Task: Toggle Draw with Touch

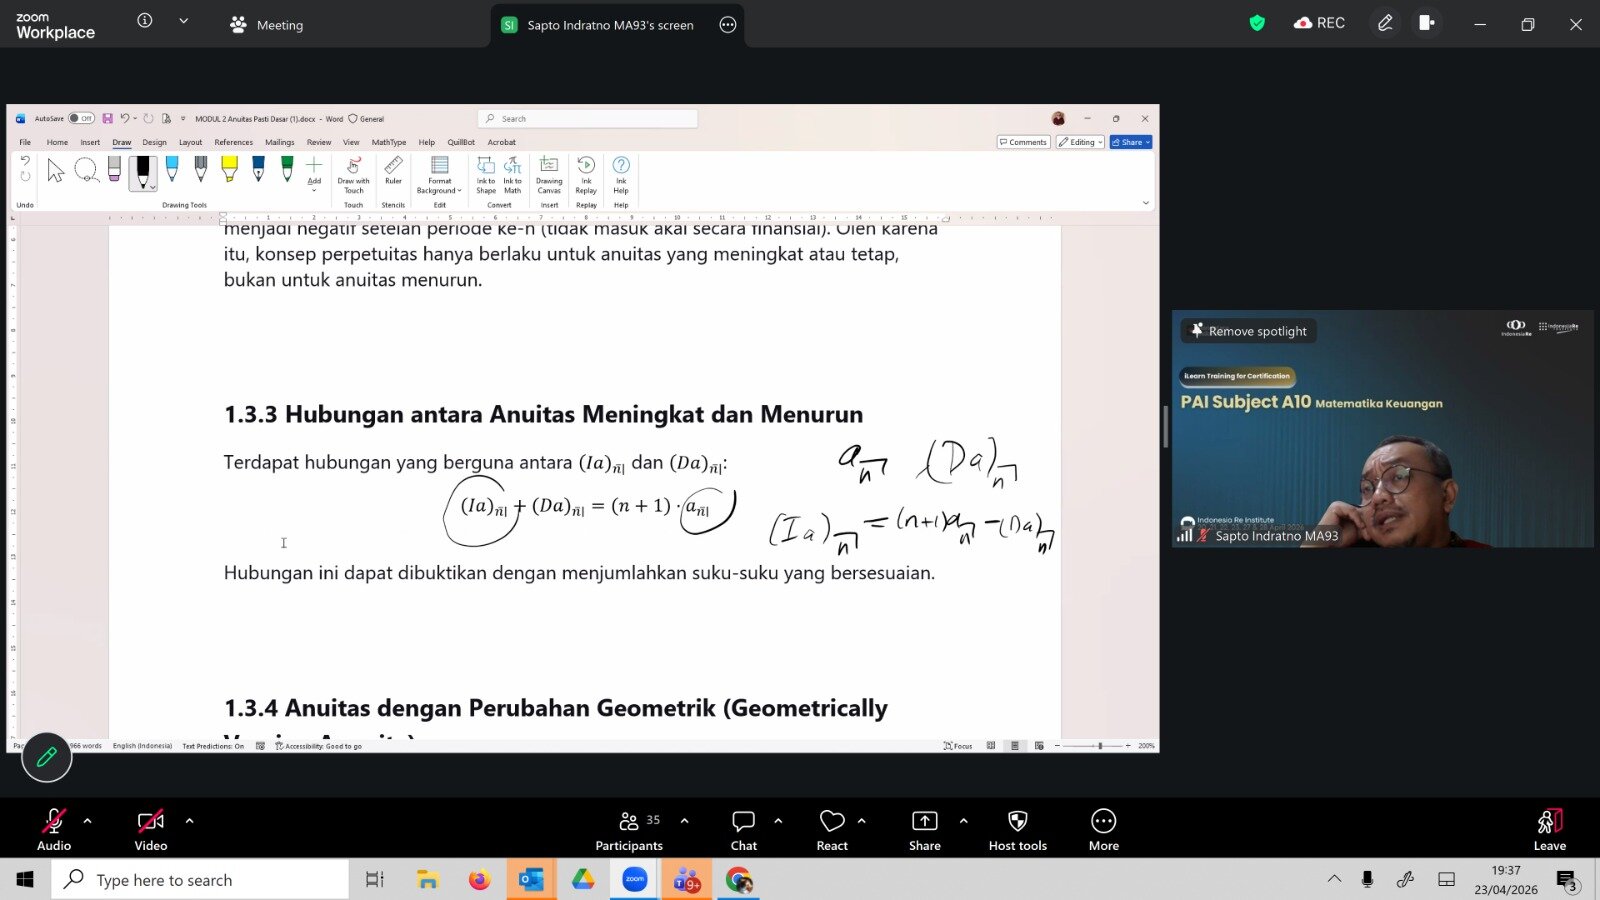Action: pos(353,174)
